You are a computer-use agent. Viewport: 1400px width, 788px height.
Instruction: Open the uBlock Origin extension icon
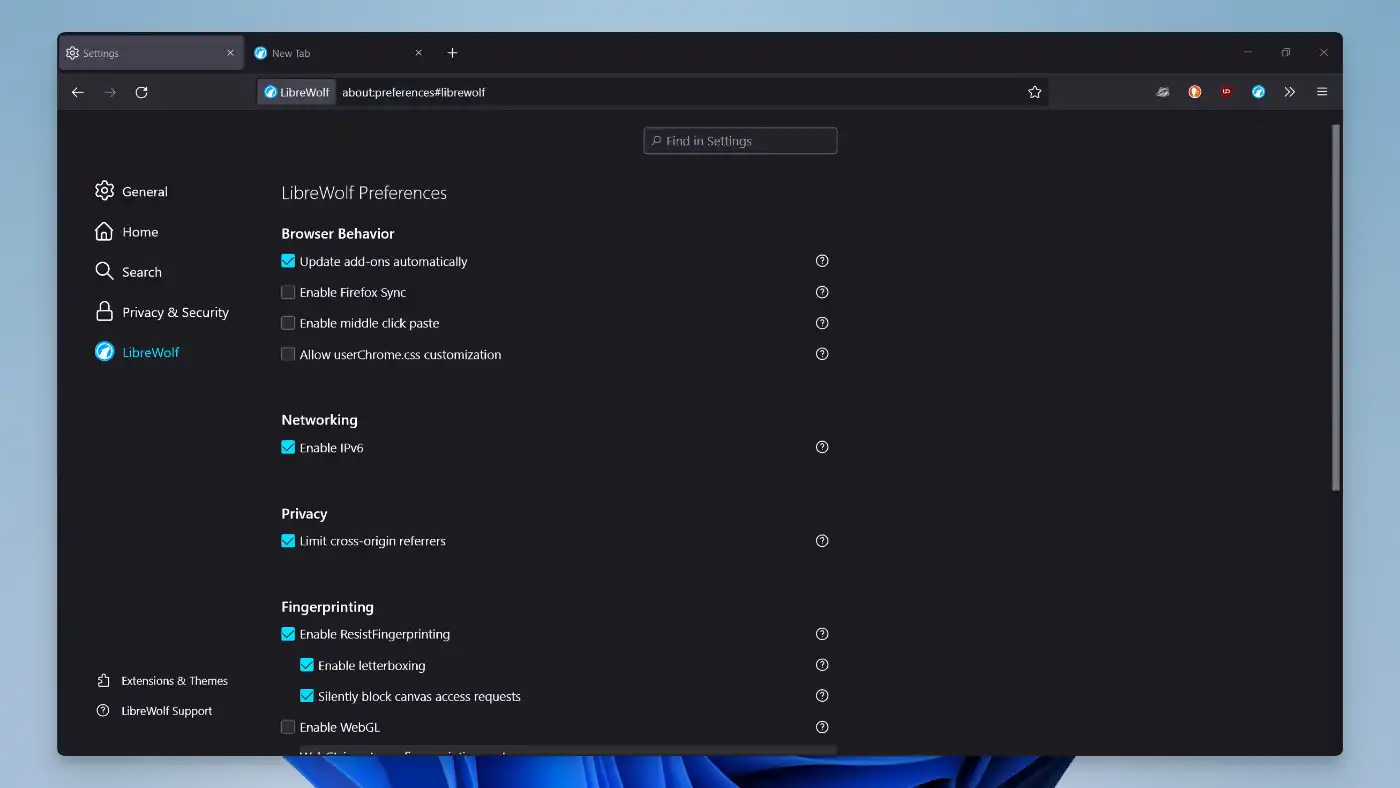coord(1226,92)
